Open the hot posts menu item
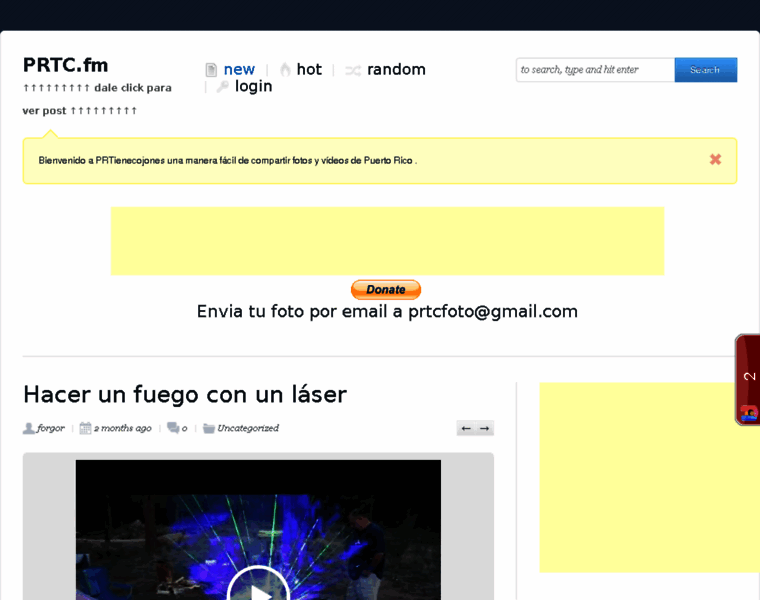This screenshot has height=600, width=760. pyautogui.click(x=309, y=69)
